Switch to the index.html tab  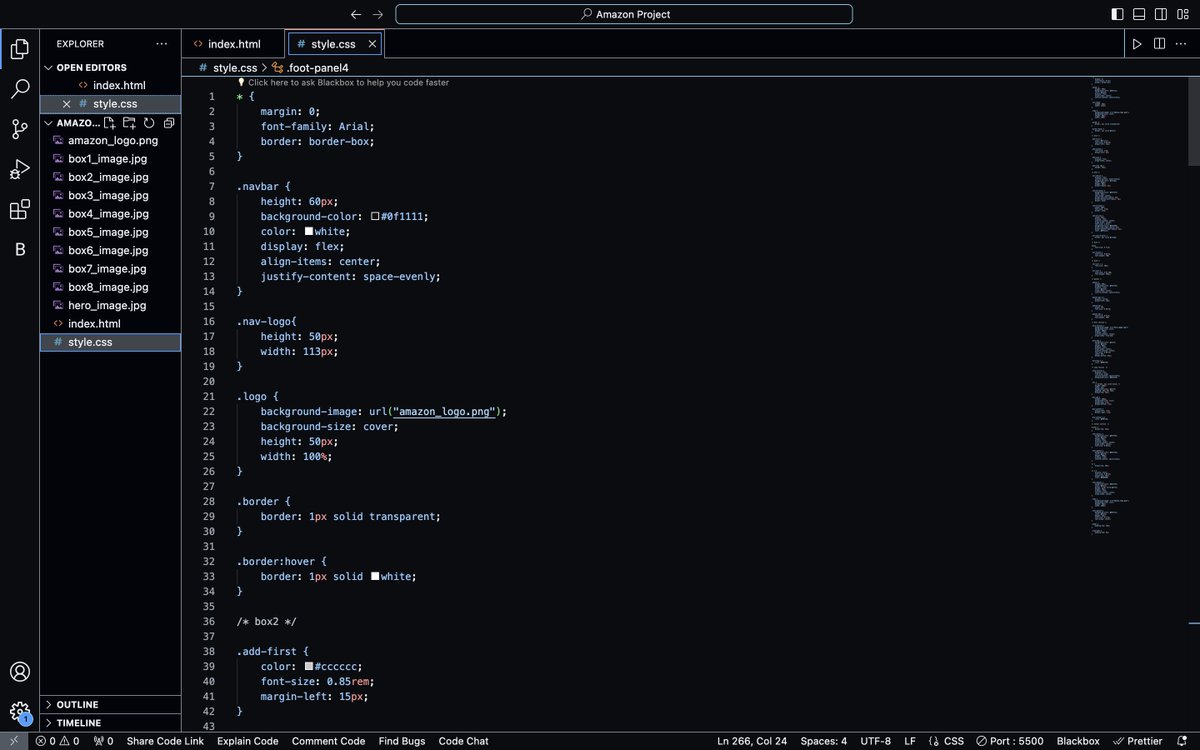(x=234, y=44)
